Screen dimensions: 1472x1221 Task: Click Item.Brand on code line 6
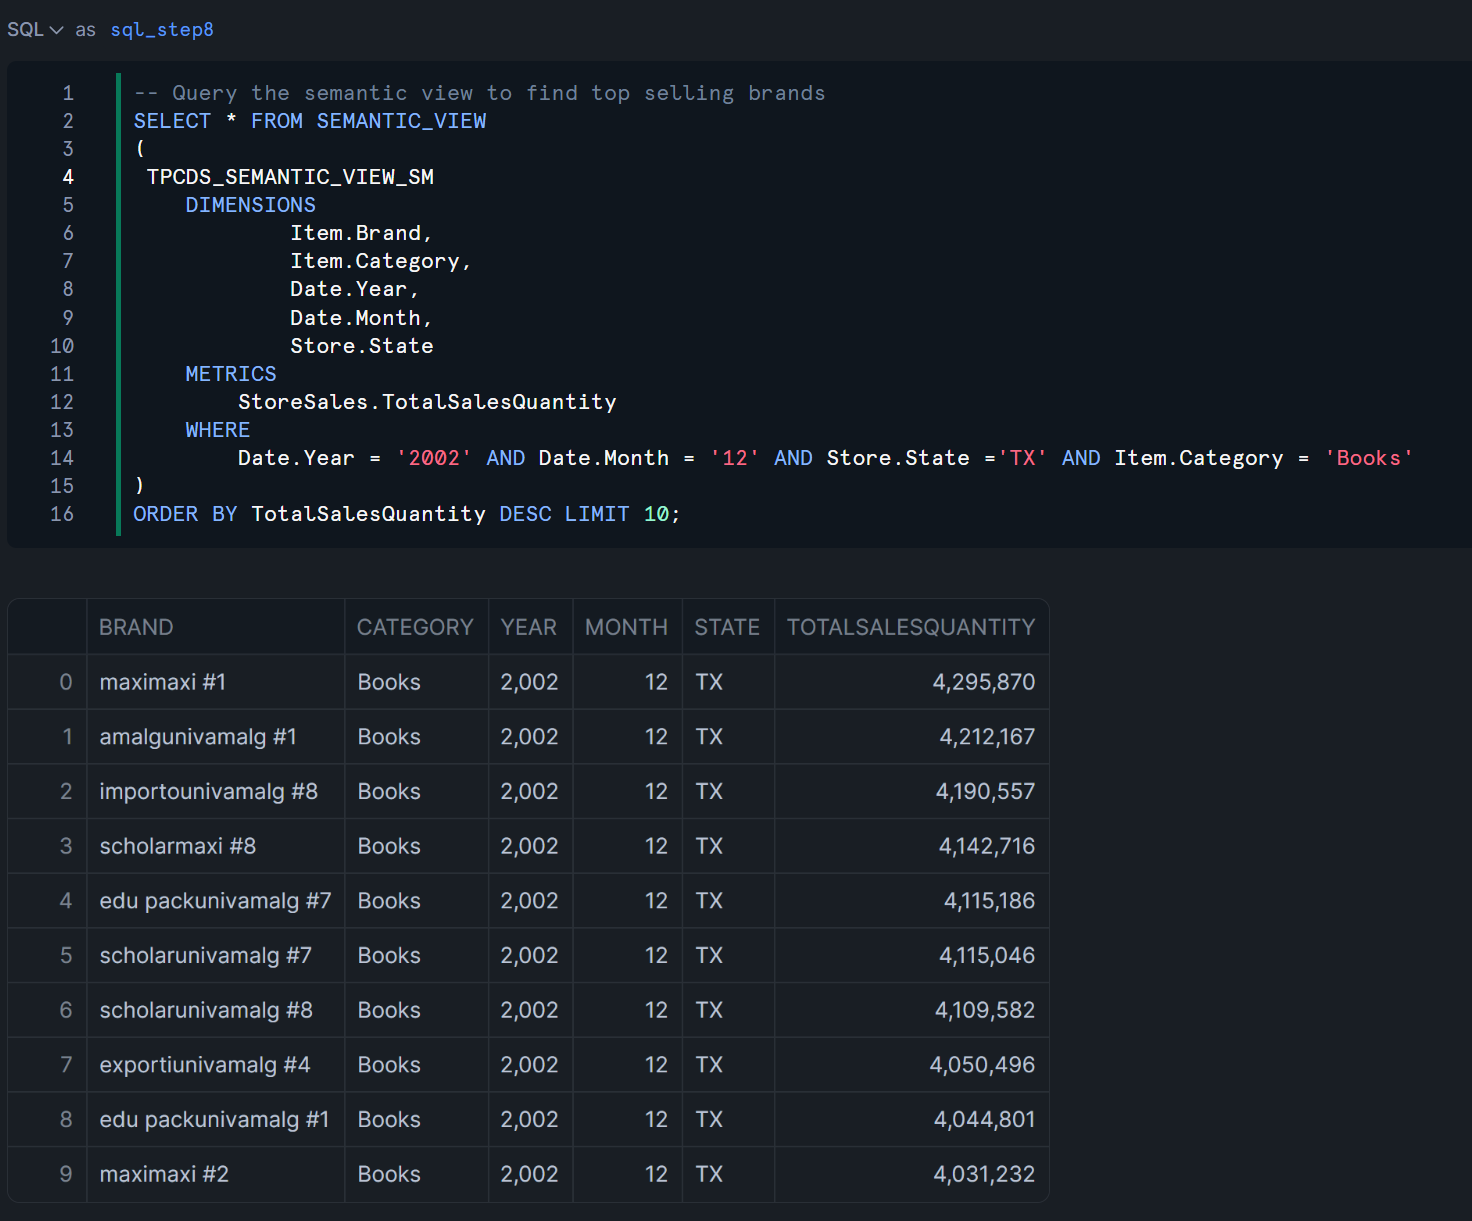pos(356,233)
